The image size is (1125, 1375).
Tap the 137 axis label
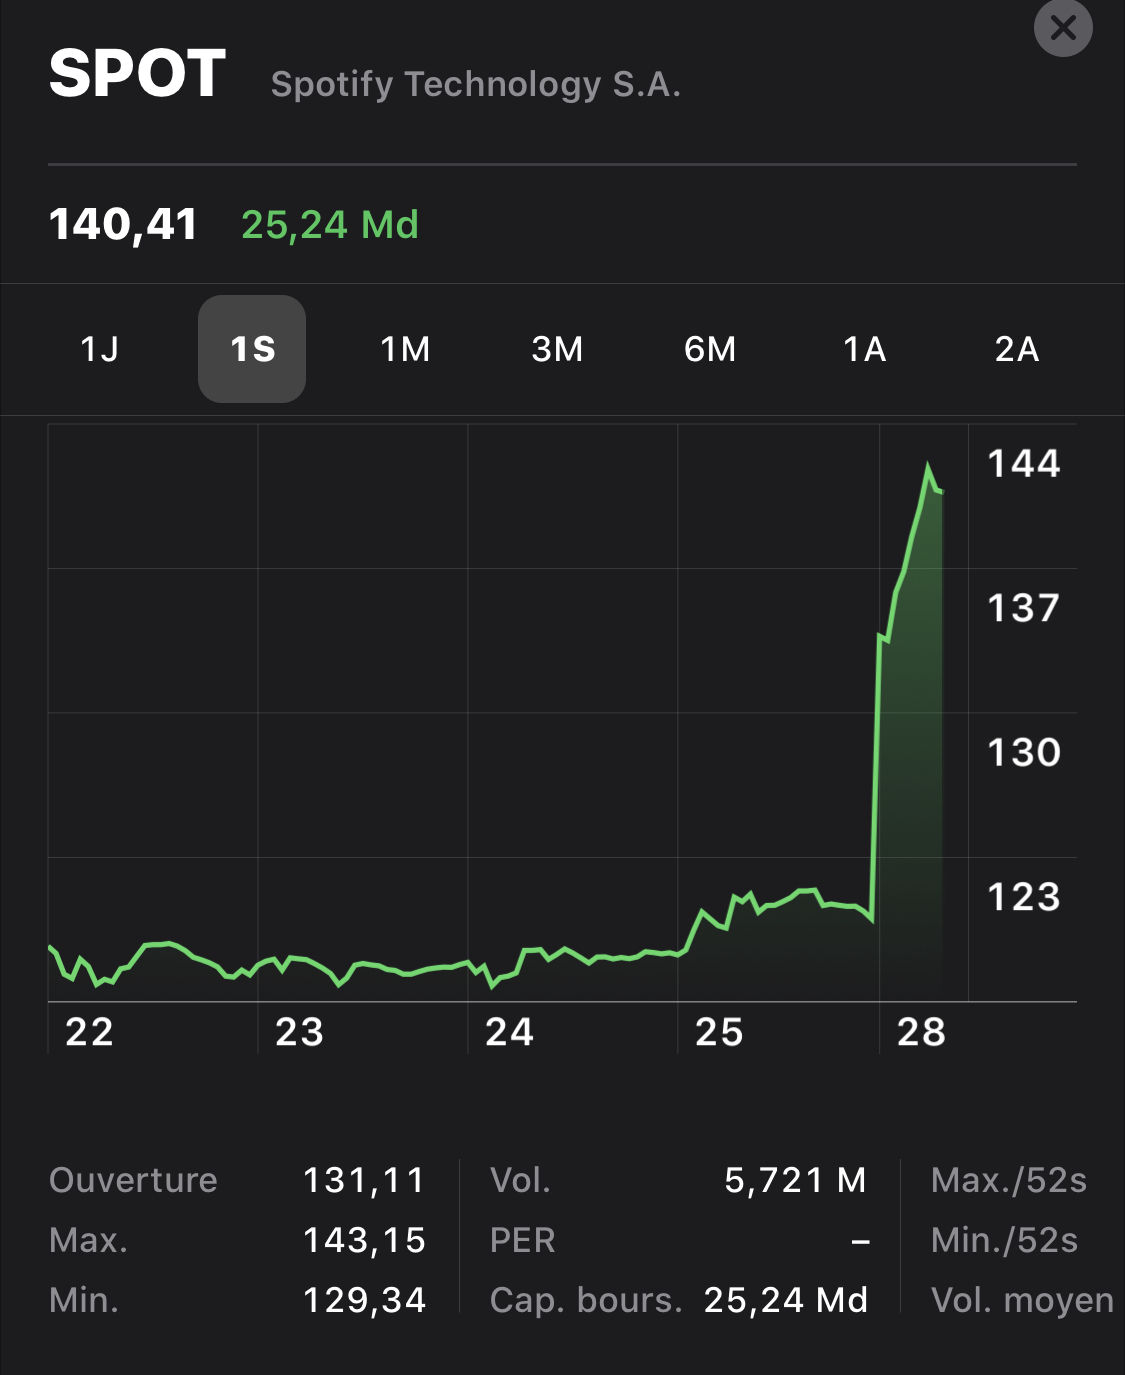[x=1024, y=608]
